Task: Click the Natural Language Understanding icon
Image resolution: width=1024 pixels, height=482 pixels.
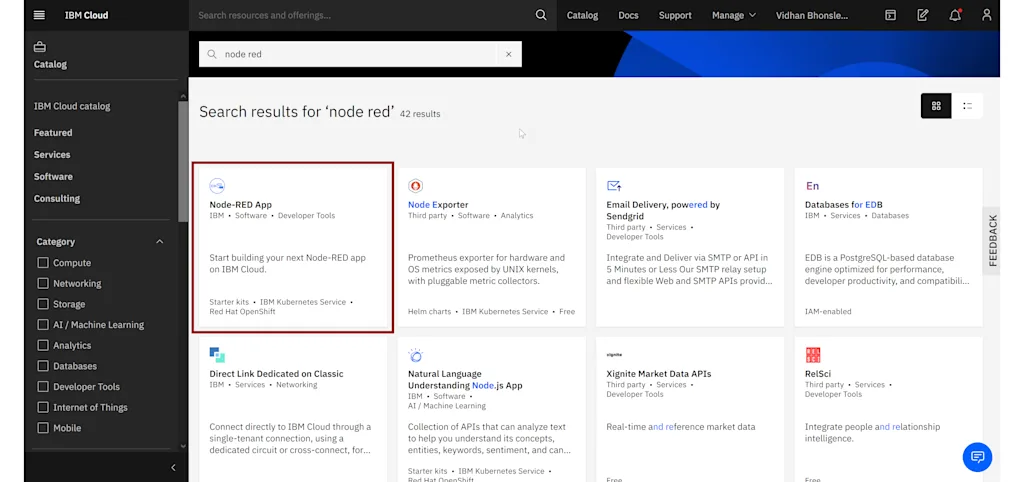Action: (x=415, y=355)
